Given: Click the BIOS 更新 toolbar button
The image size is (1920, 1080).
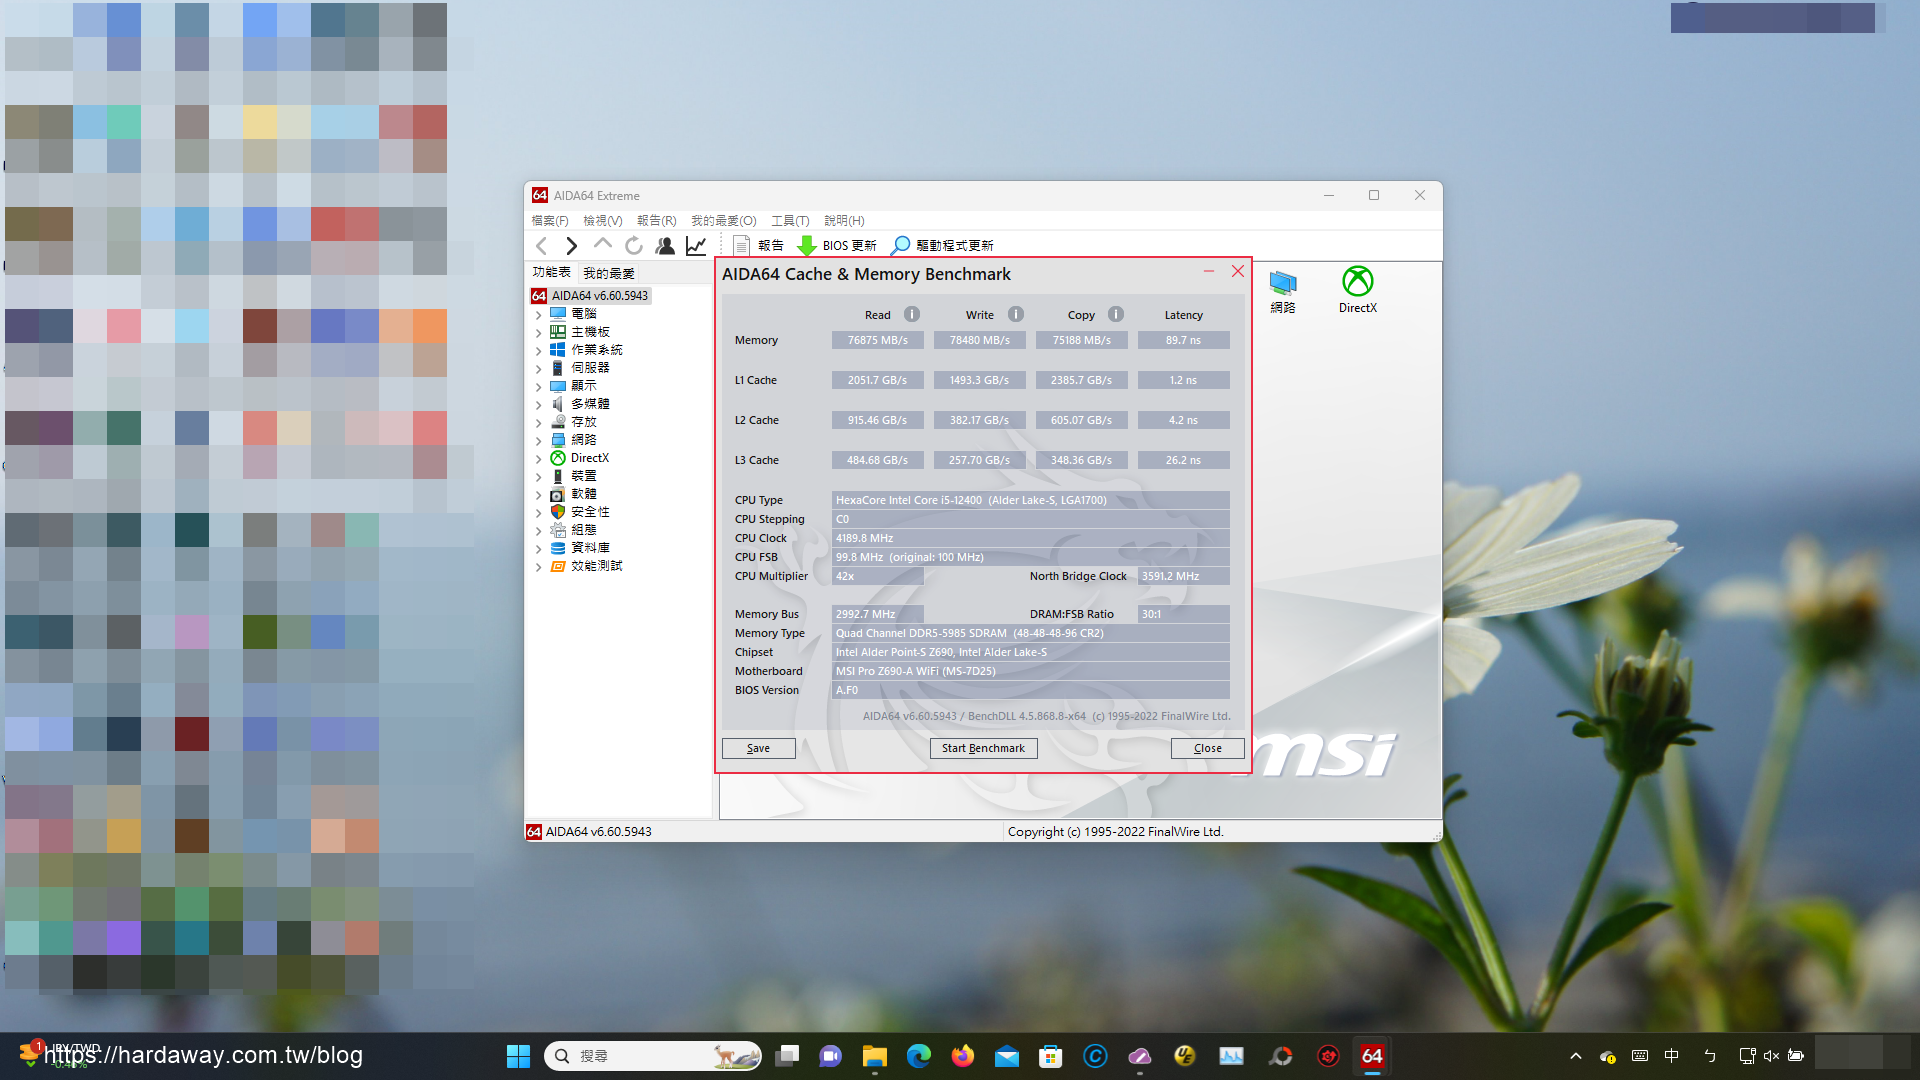Looking at the screenshot, I should pyautogui.click(x=837, y=245).
